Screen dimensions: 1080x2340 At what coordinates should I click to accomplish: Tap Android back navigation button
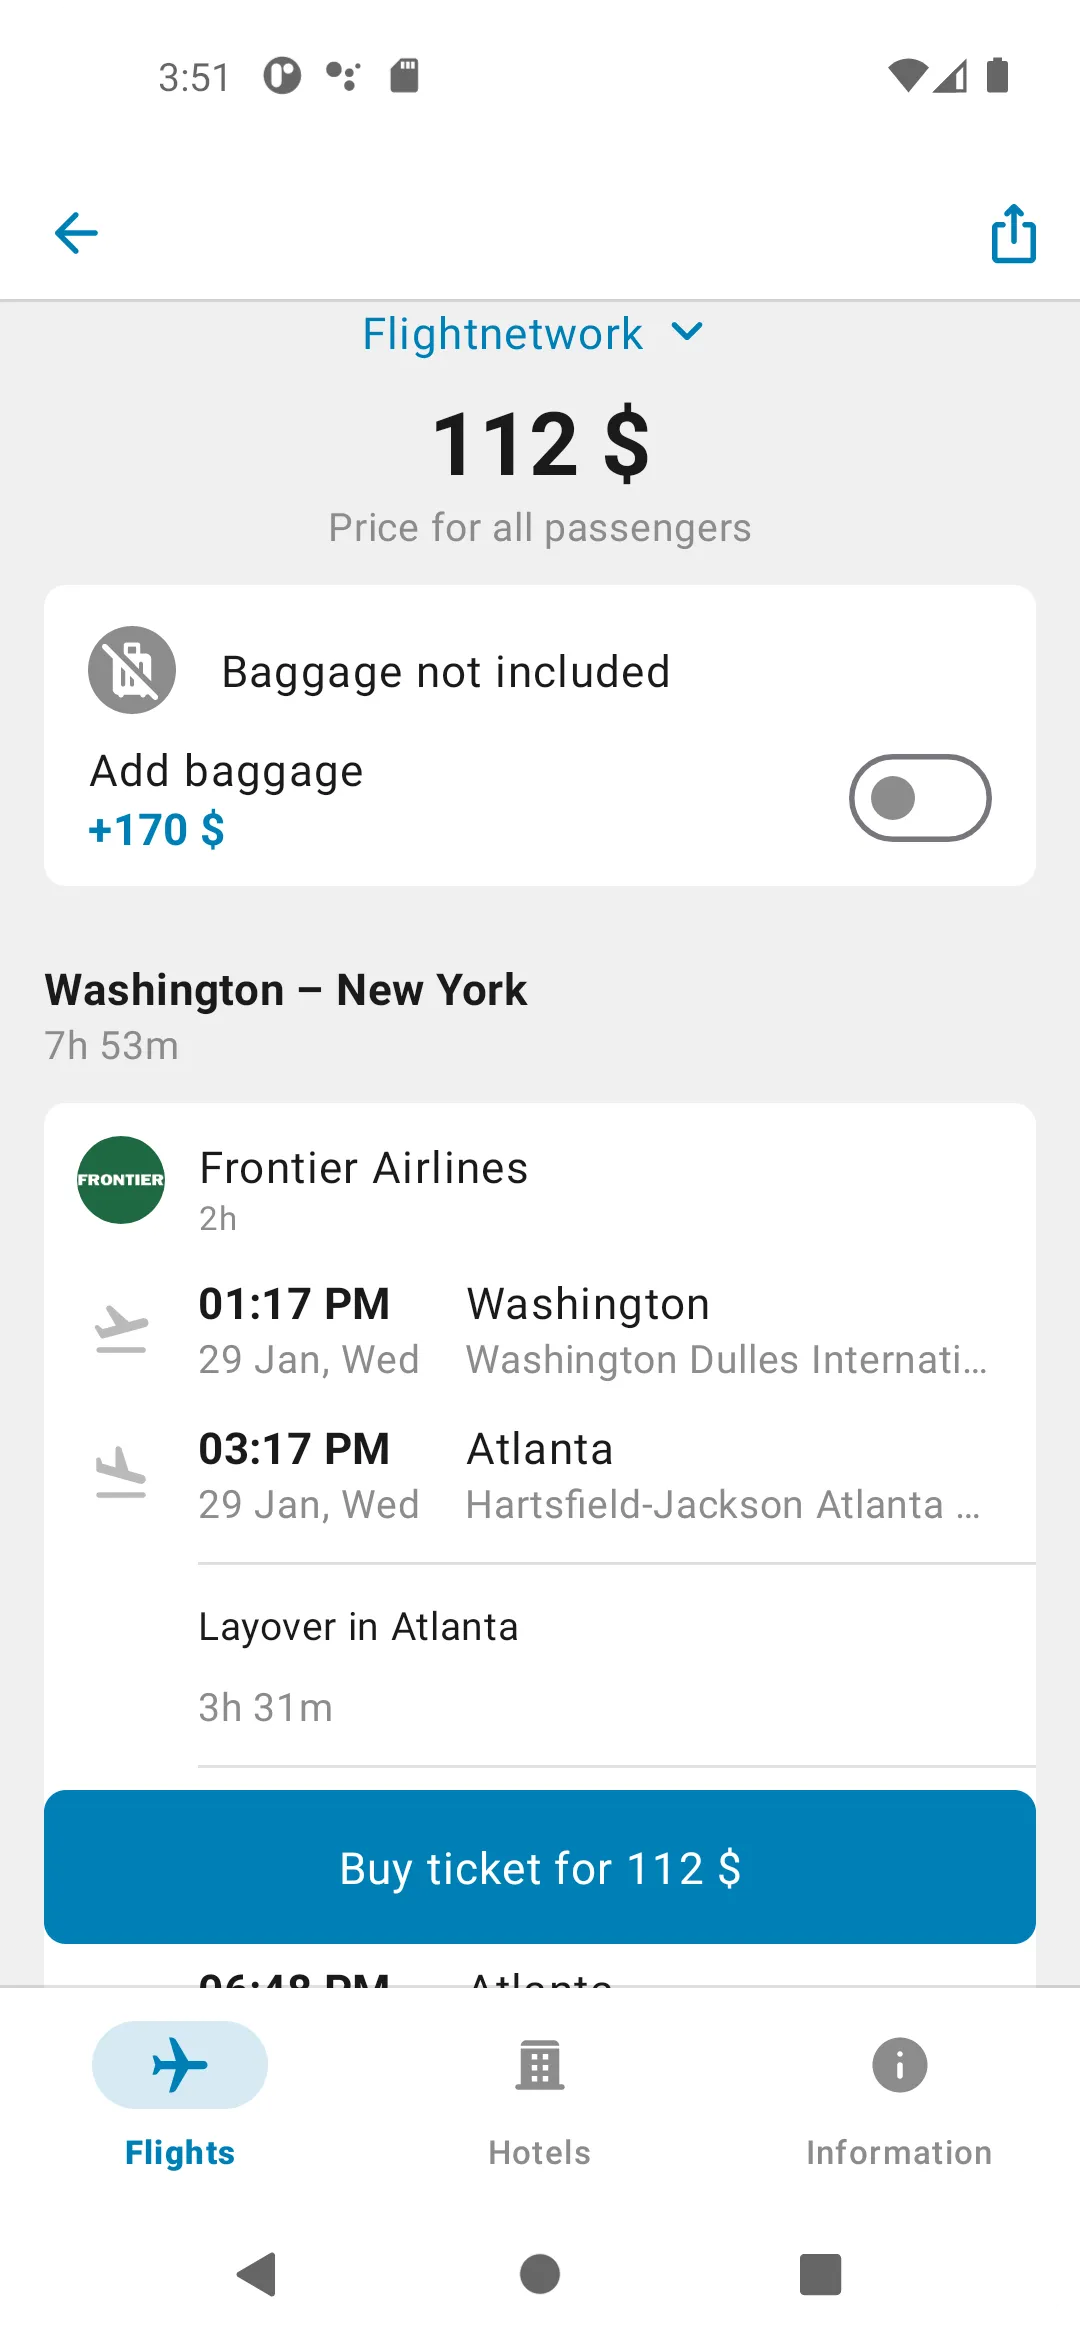tap(258, 2275)
